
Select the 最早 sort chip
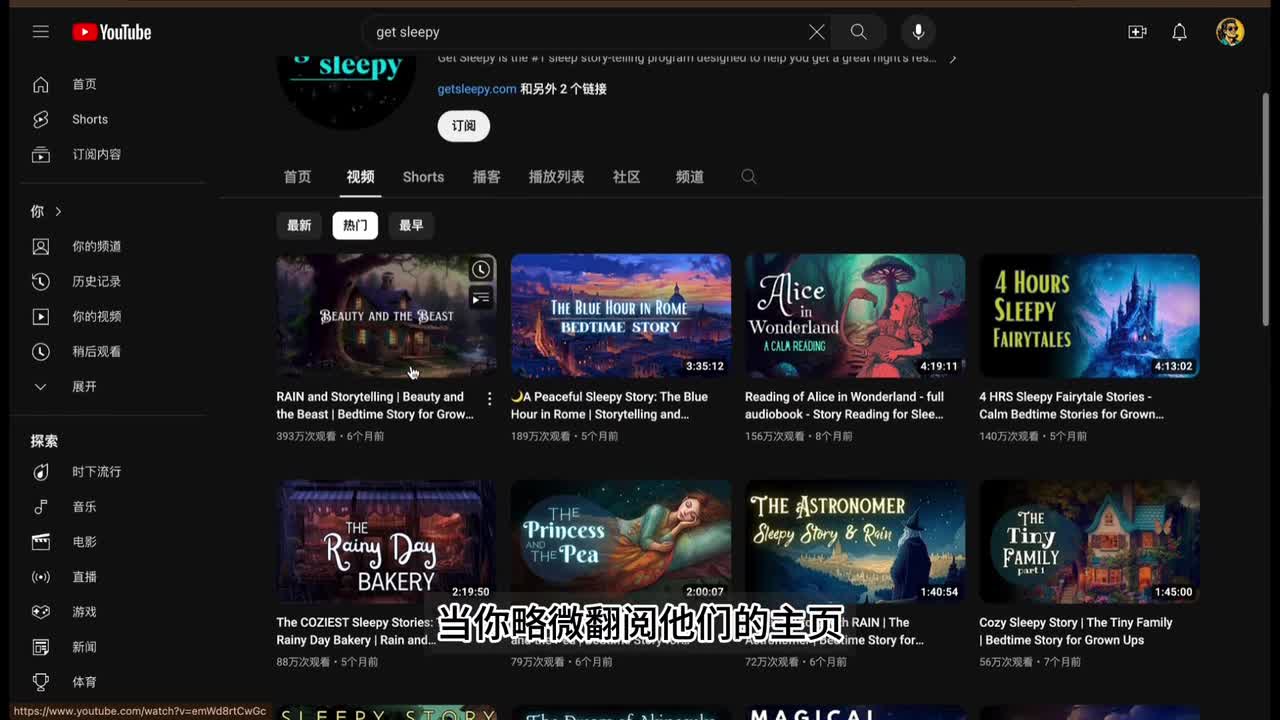[411, 226]
